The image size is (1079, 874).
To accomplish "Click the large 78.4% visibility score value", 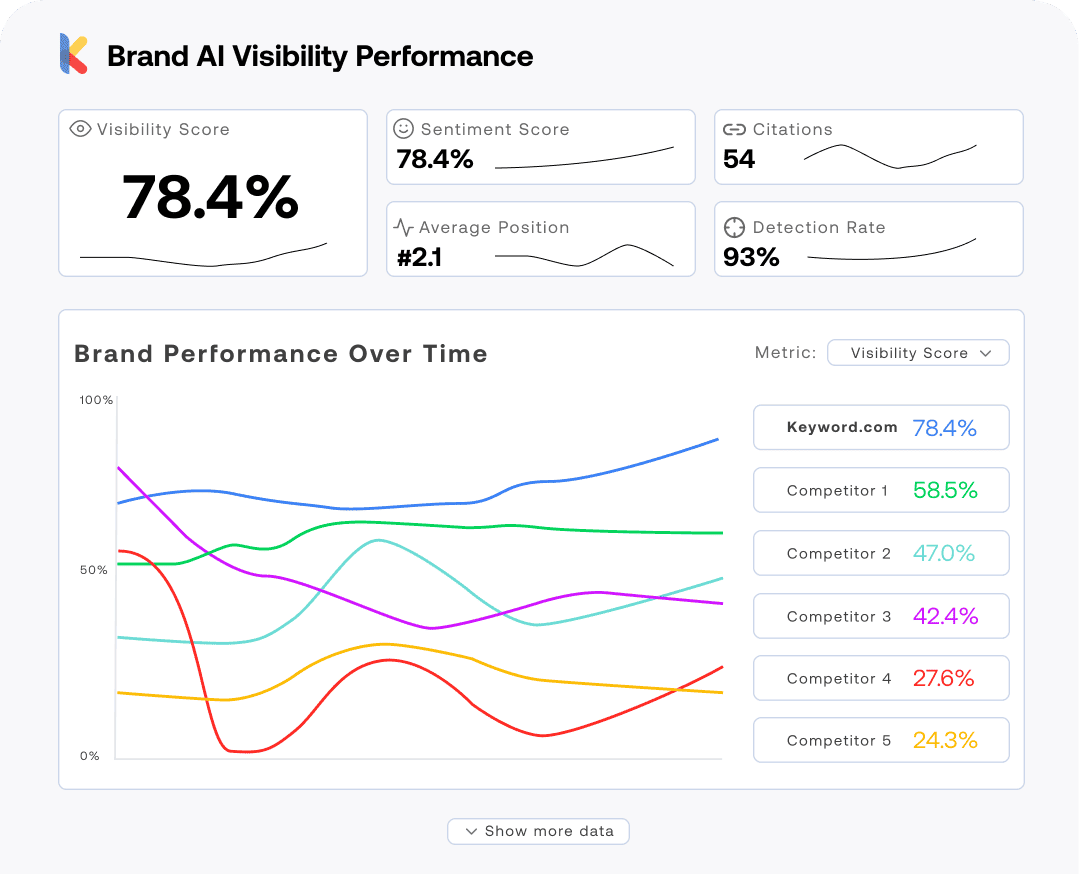I will (x=211, y=197).
